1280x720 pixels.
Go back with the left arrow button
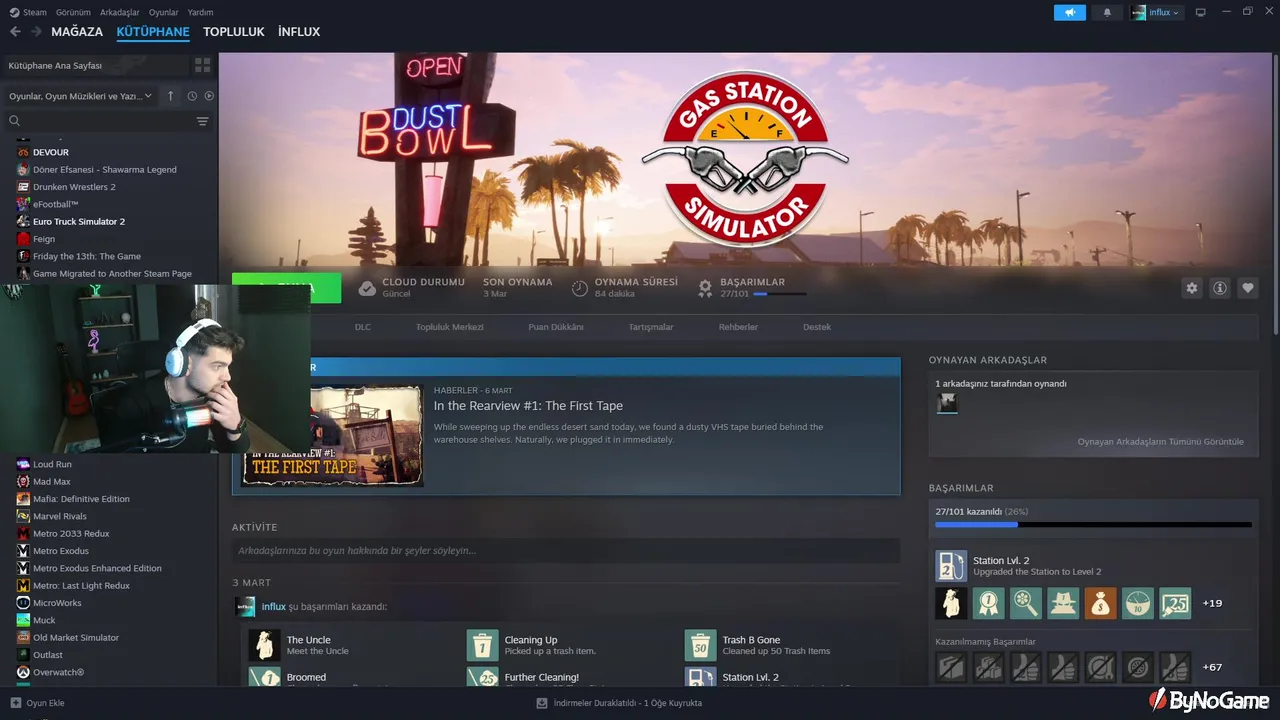point(15,32)
